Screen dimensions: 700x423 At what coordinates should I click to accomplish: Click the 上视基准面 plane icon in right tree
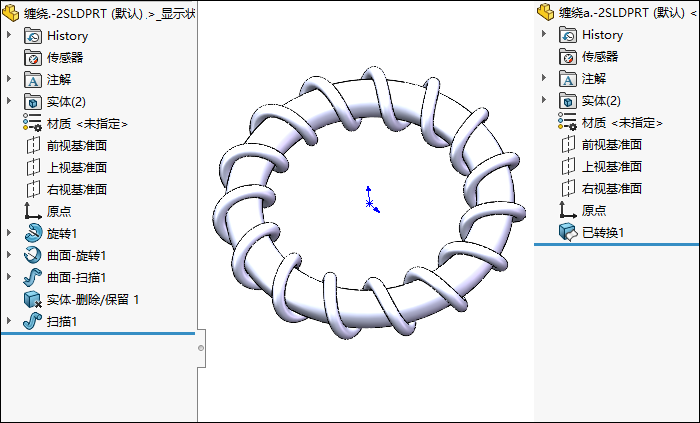tap(568, 166)
